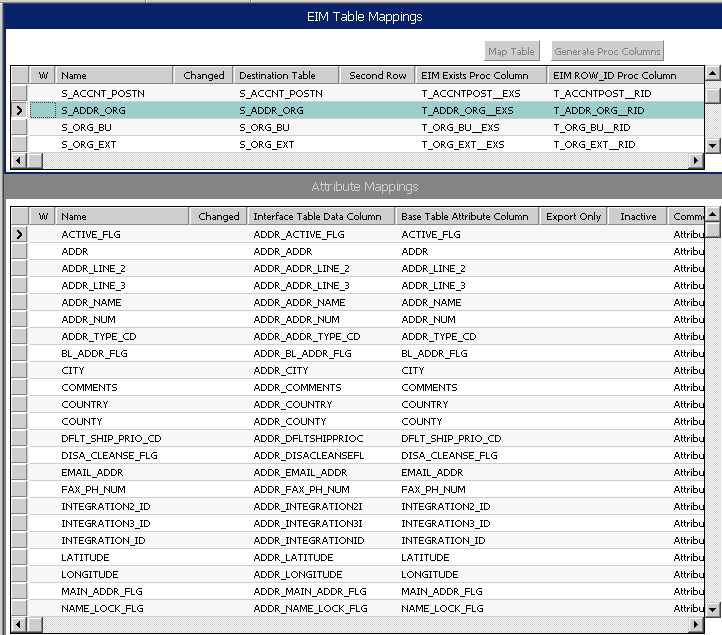The width and height of the screenshot is (722, 635).
Task: Click the Inactive column header
Action: pyautogui.click(x=638, y=216)
